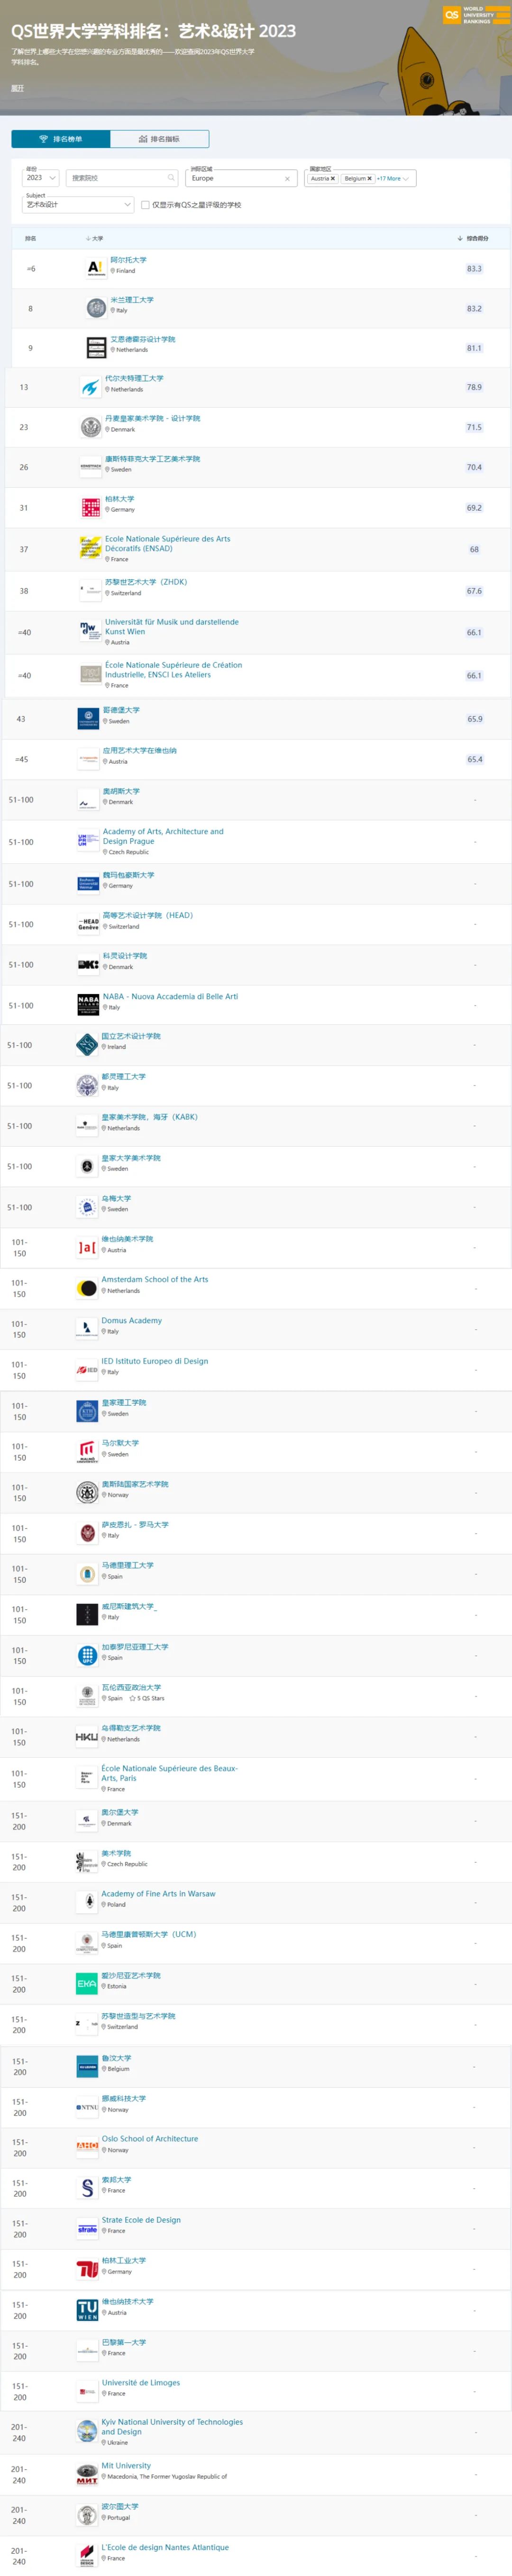
Task: Remove the Austria country tag
Action: click(332, 179)
